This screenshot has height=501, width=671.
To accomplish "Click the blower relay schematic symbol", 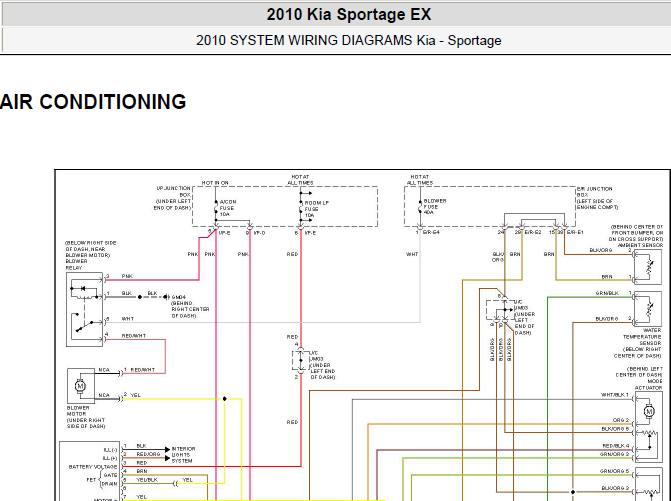I will [84, 309].
